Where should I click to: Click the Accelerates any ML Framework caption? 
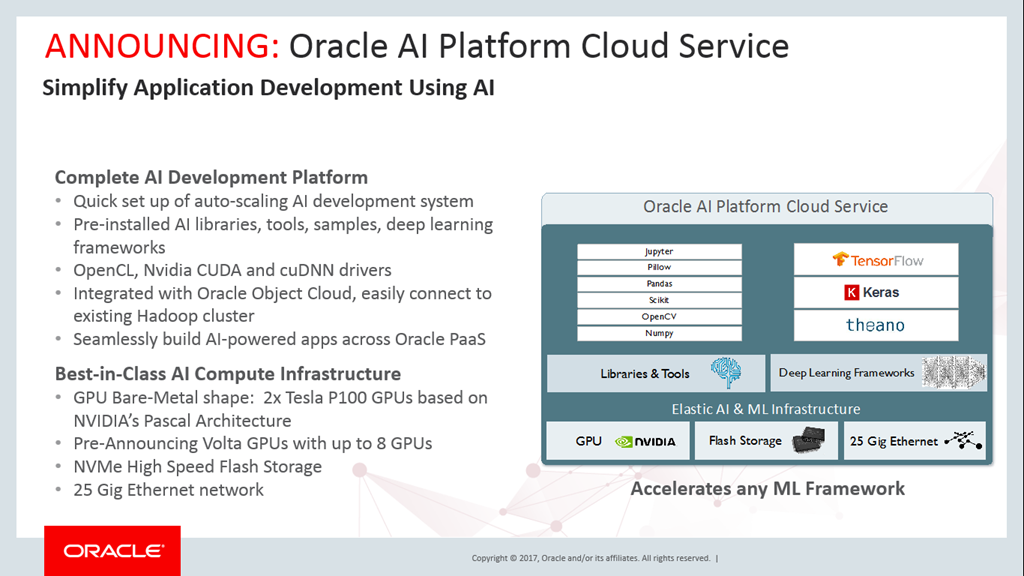(767, 489)
